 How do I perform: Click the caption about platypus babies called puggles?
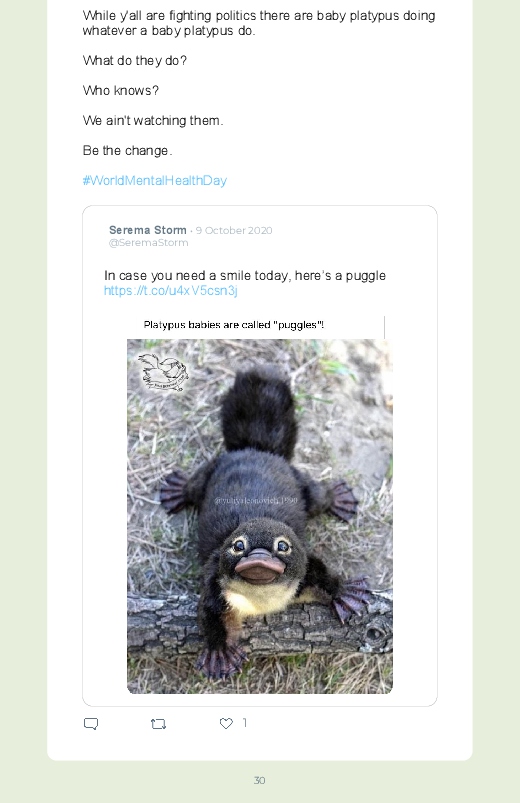pos(234,325)
